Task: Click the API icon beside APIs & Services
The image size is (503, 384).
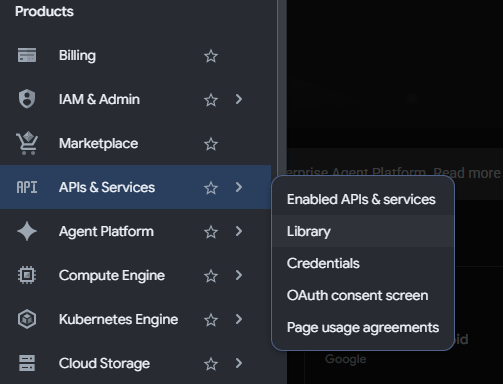Action: [27, 187]
